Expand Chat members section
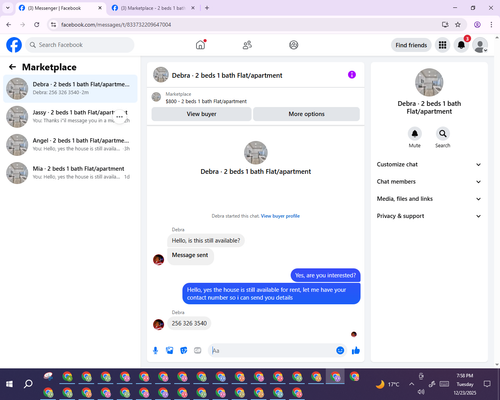This screenshot has height=400, width=500. pyautogui.click(x=429, y=182)
